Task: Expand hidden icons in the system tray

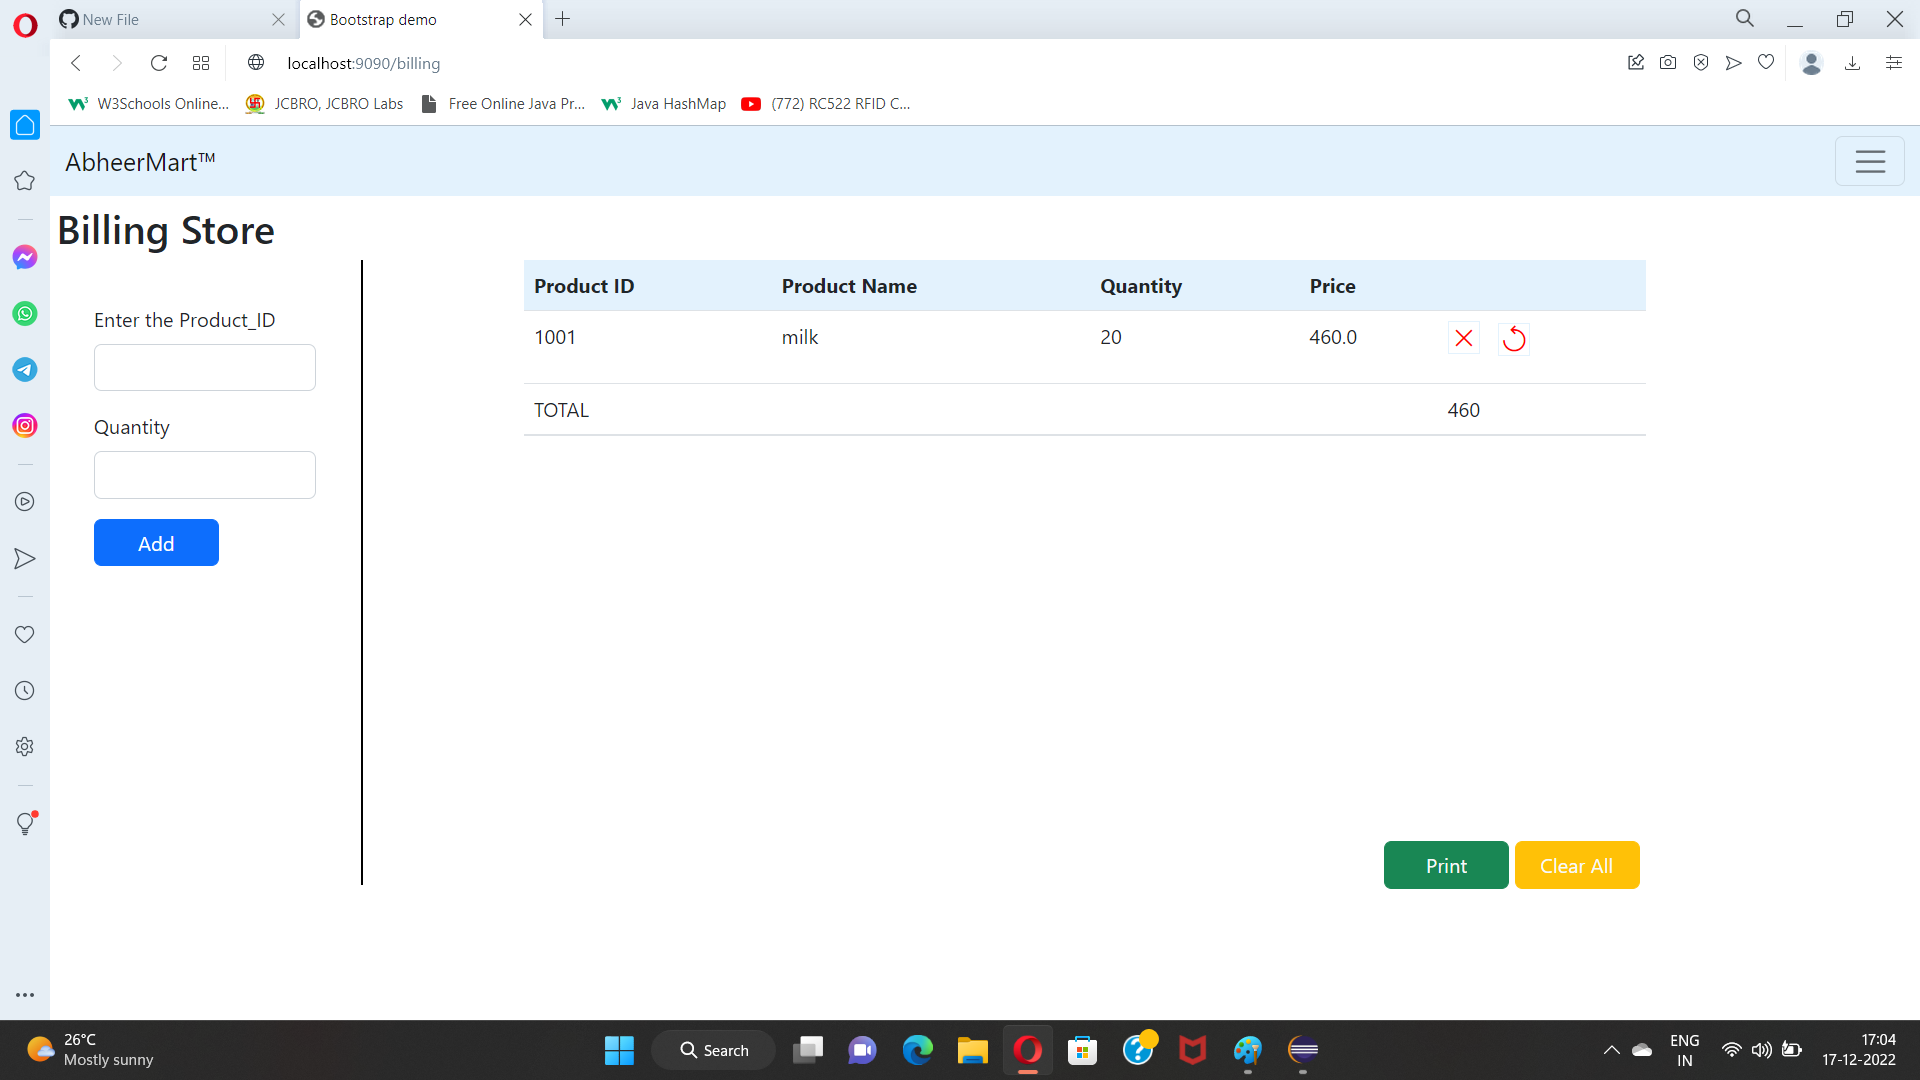Action: click(x=1610, y=1050)
